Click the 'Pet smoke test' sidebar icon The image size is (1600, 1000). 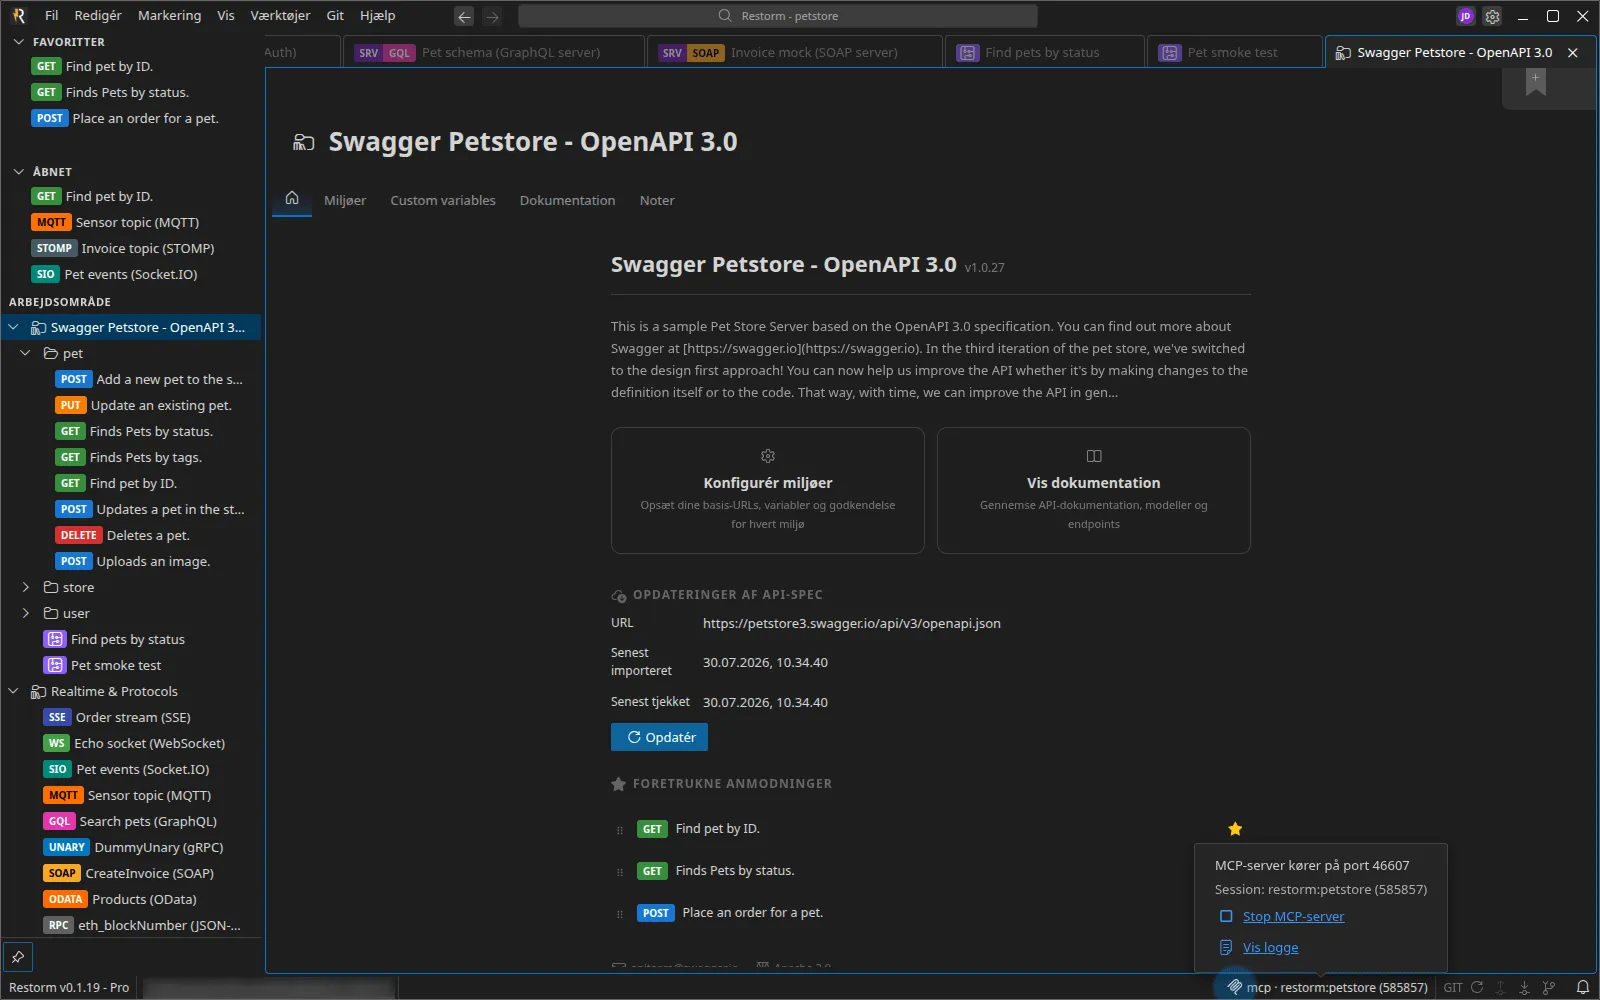[55, 665]
